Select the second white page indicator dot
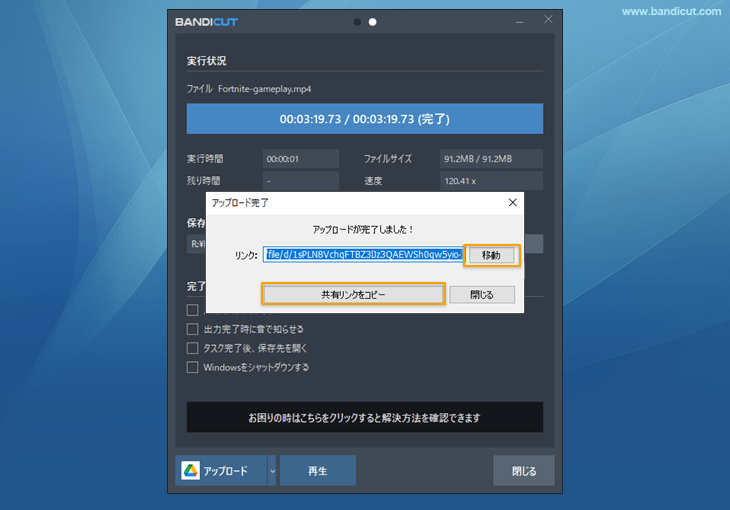The height and width of the screenshot is (510, 730). pos(372,22)
